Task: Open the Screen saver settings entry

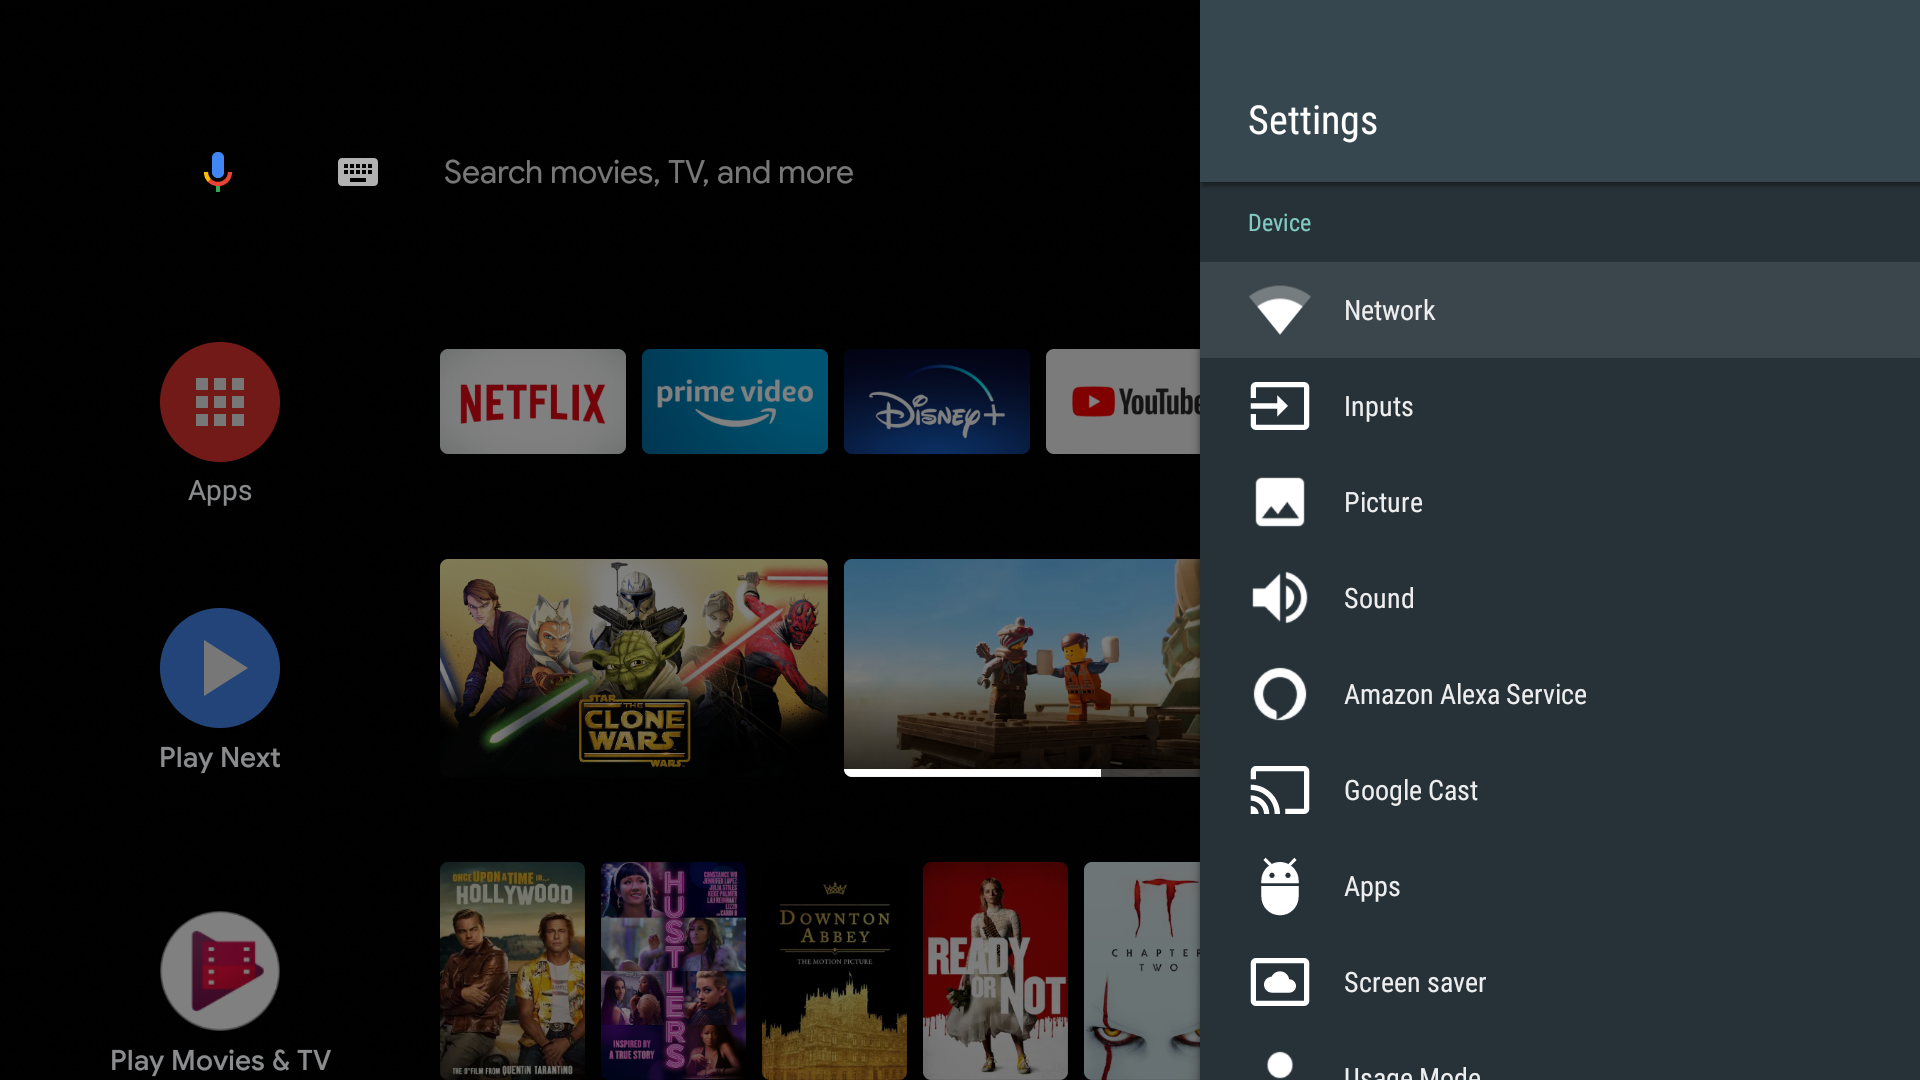Action: (1560, 982)
